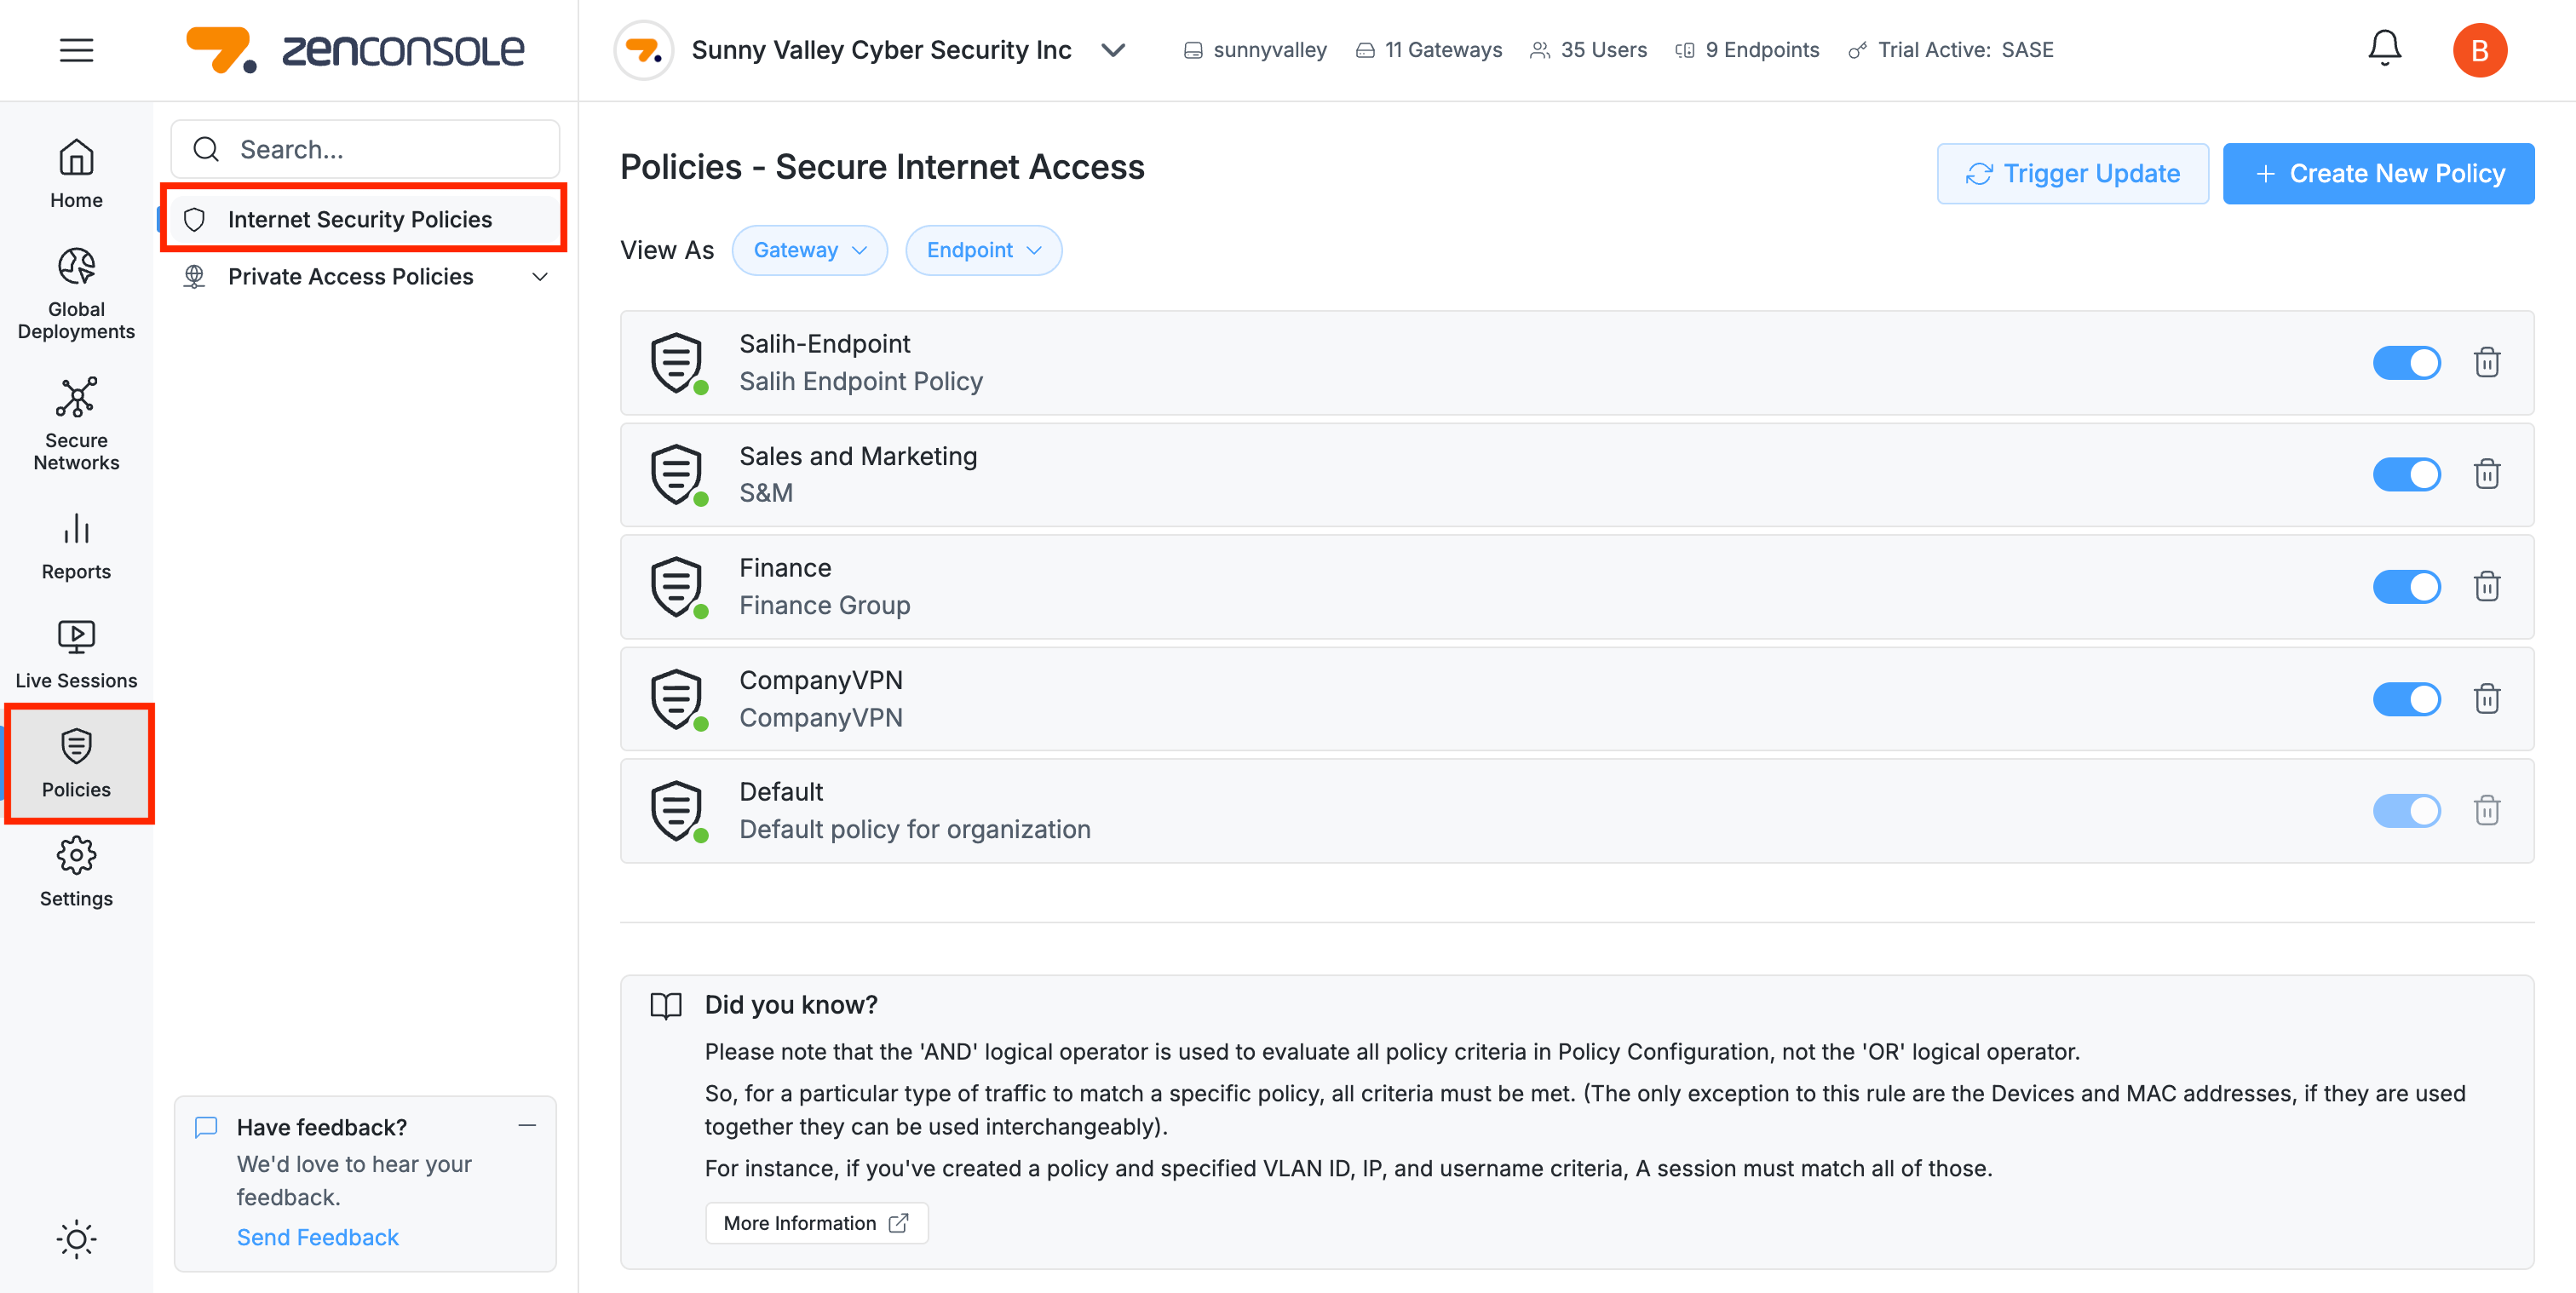Open Settings in left navigation
2576x1293 pixels.
point(76,872)
